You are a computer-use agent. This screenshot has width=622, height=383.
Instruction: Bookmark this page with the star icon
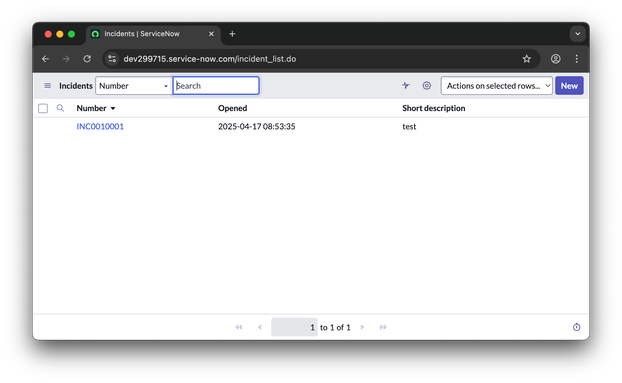click(x=526, y=59)
